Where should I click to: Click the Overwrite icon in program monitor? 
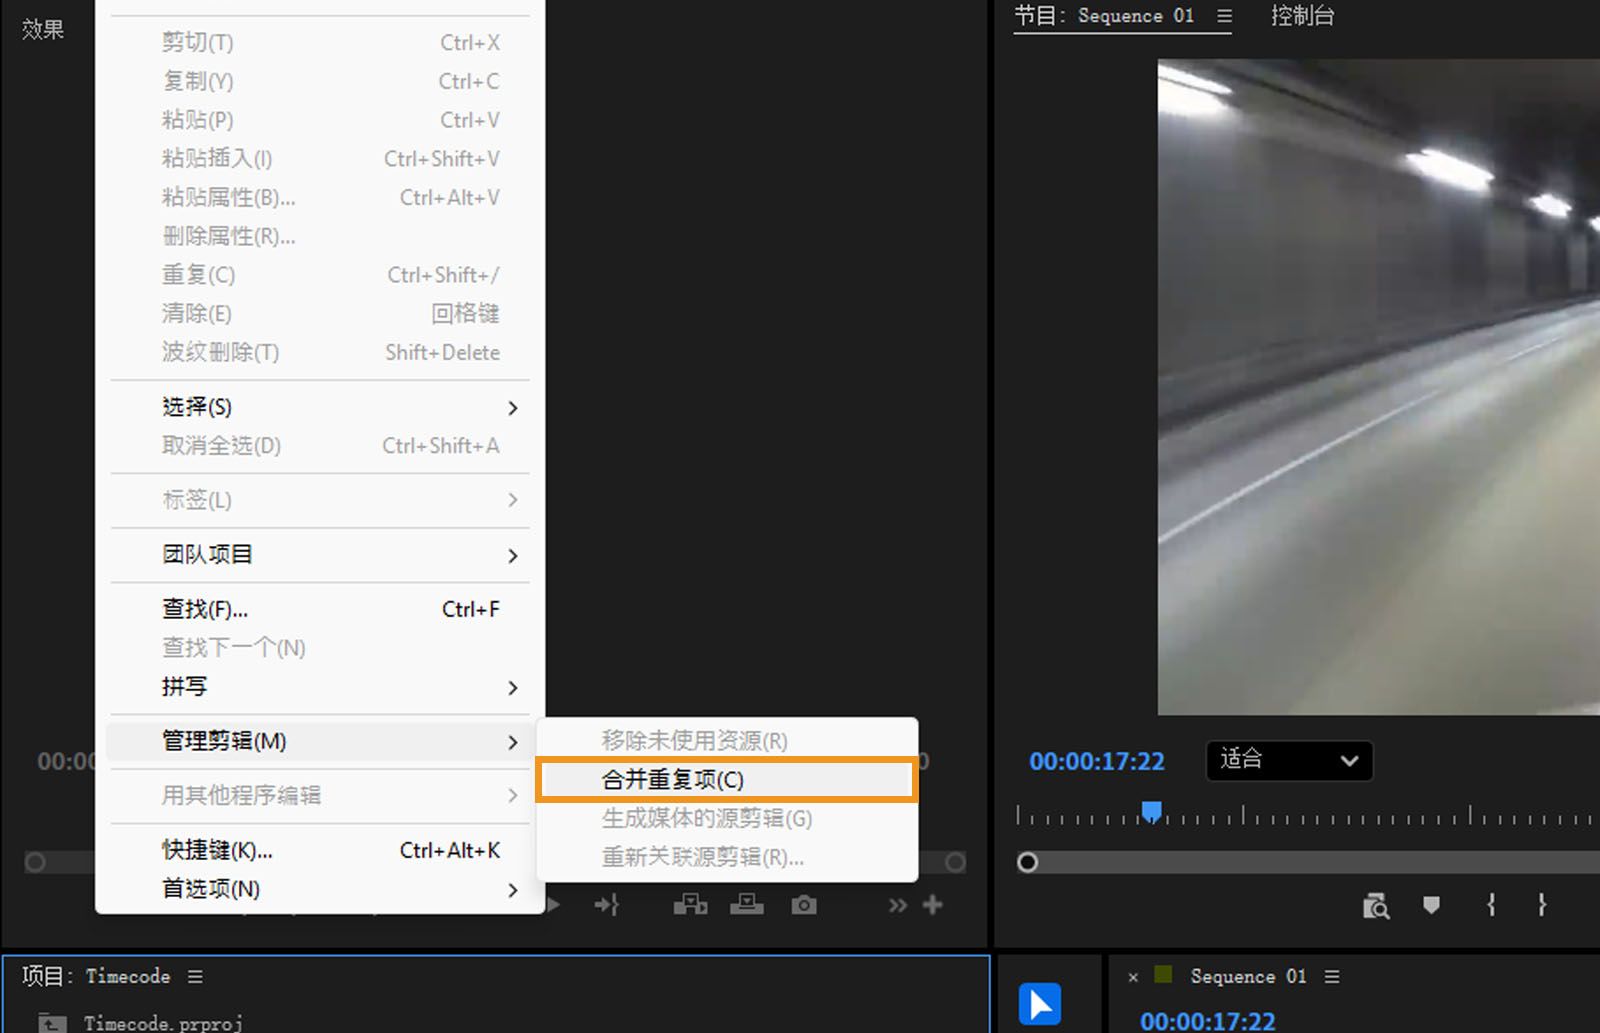tap(747, 905)
